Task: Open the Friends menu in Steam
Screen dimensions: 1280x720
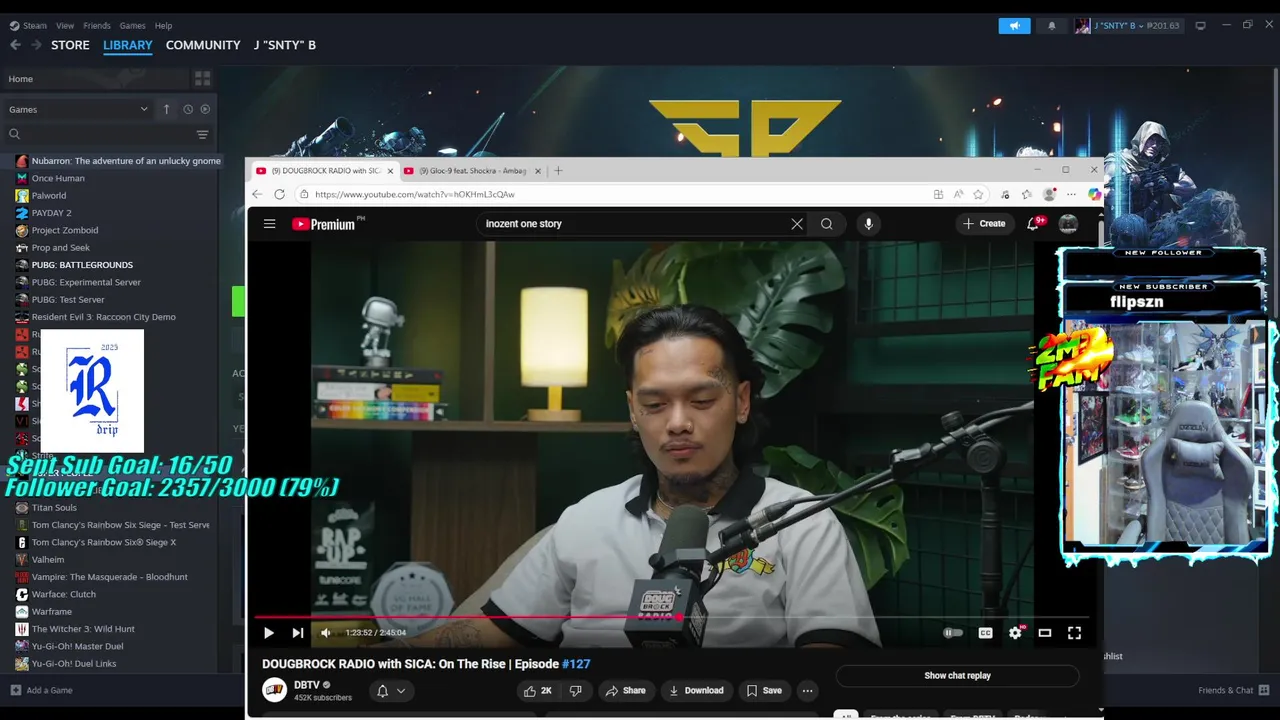Action: [x=97, y=25]
